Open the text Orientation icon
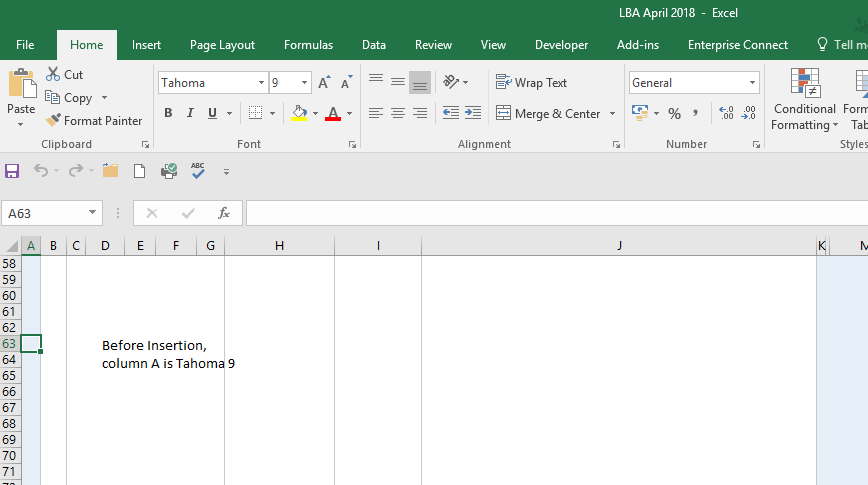Viewport: 868px width, 485px height. 451,82
